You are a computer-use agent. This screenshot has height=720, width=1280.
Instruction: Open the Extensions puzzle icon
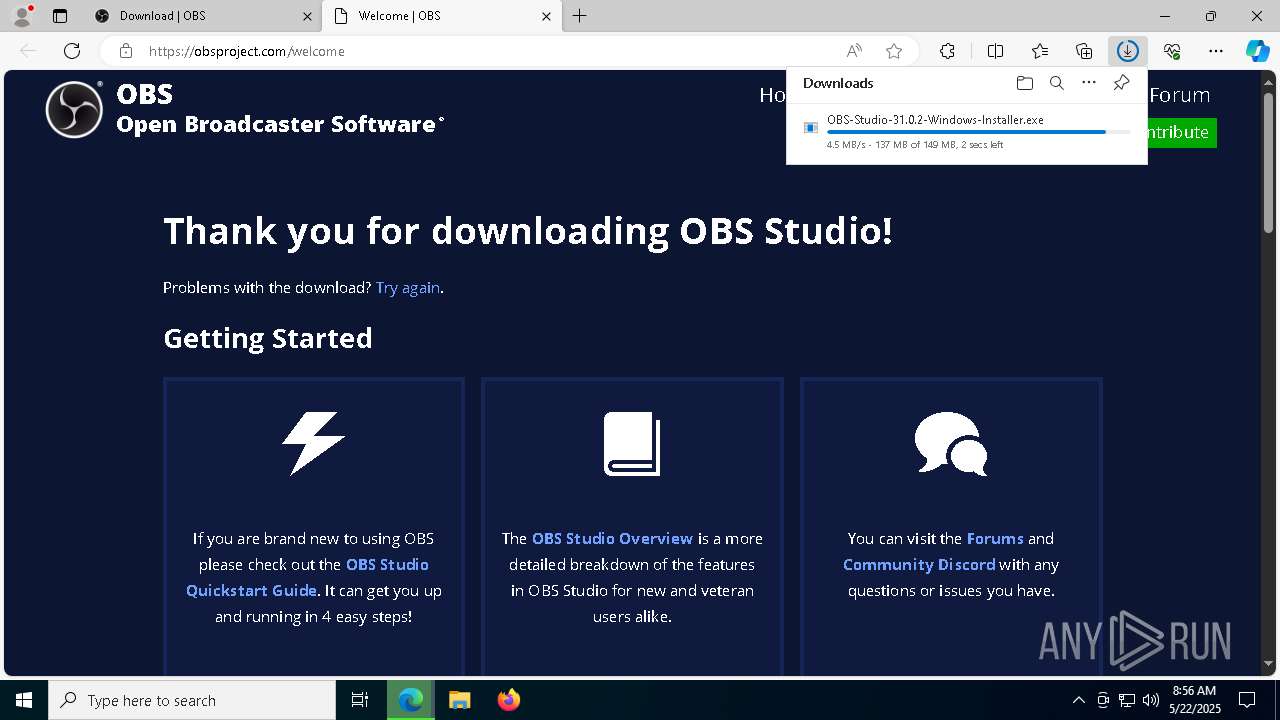click(947, 51)
